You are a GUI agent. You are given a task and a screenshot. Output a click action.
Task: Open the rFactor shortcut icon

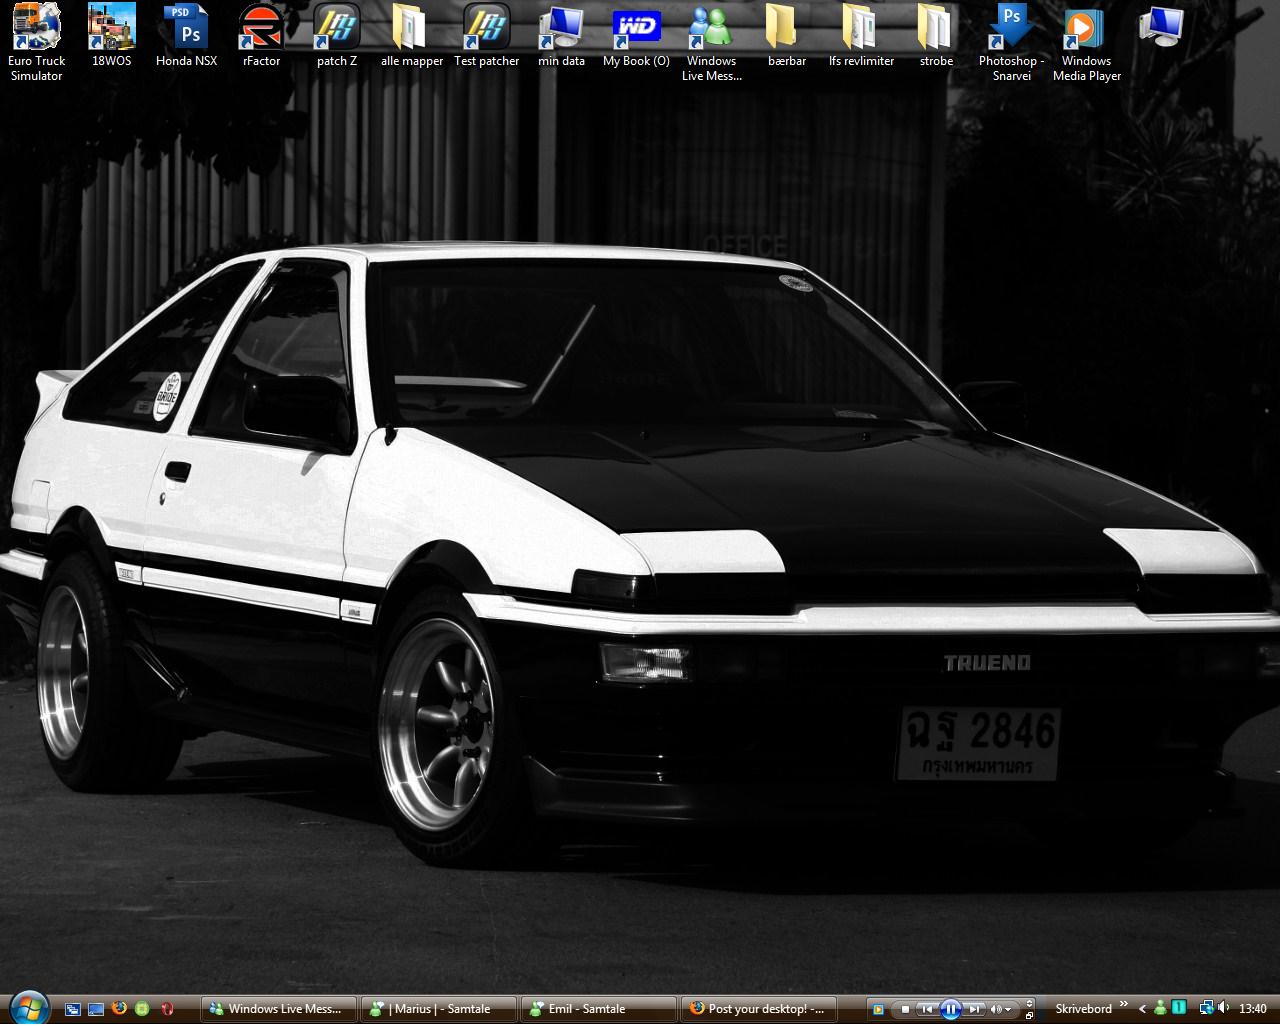tap(261, 28)
